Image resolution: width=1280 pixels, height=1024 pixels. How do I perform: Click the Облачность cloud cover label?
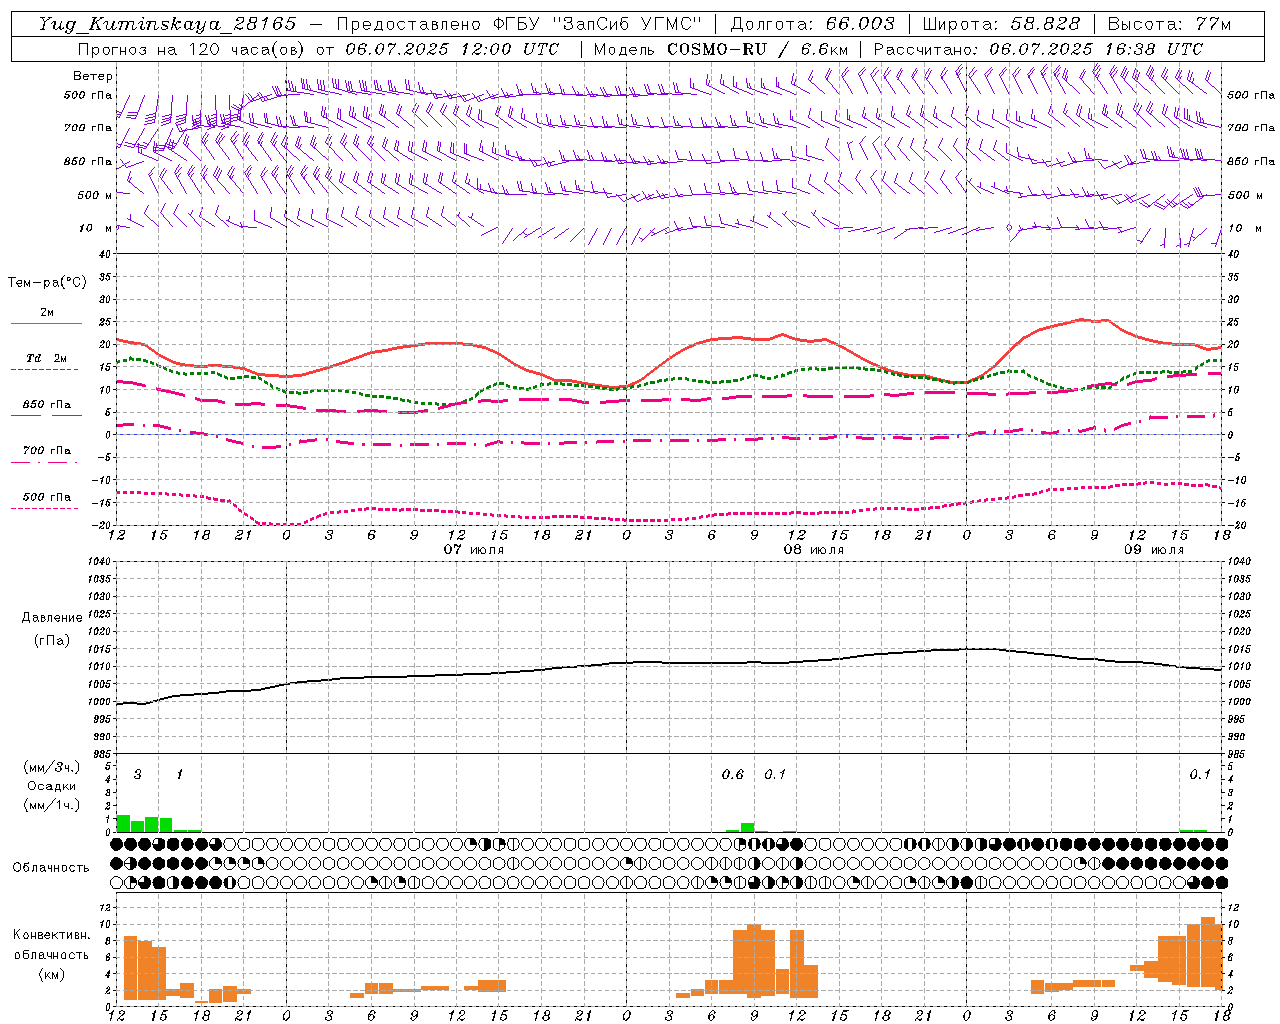[x=51, y=868]
